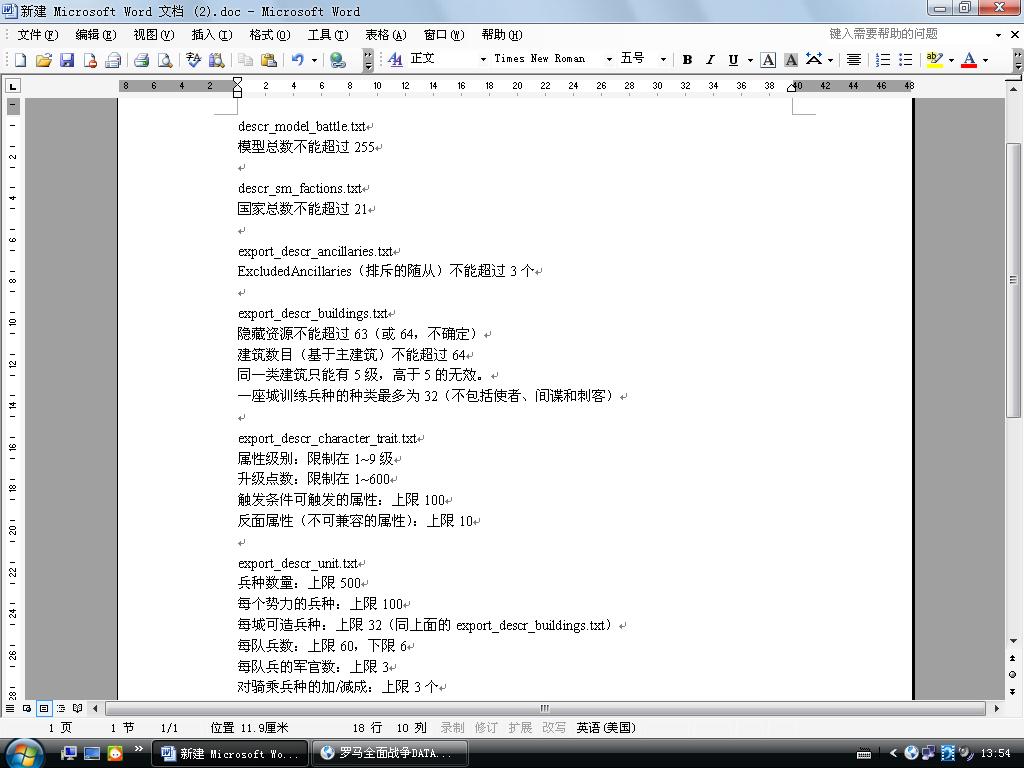Open the 正文 style dropdown
Viewport: 1024px width, 768px height.
tap(483, 60)
